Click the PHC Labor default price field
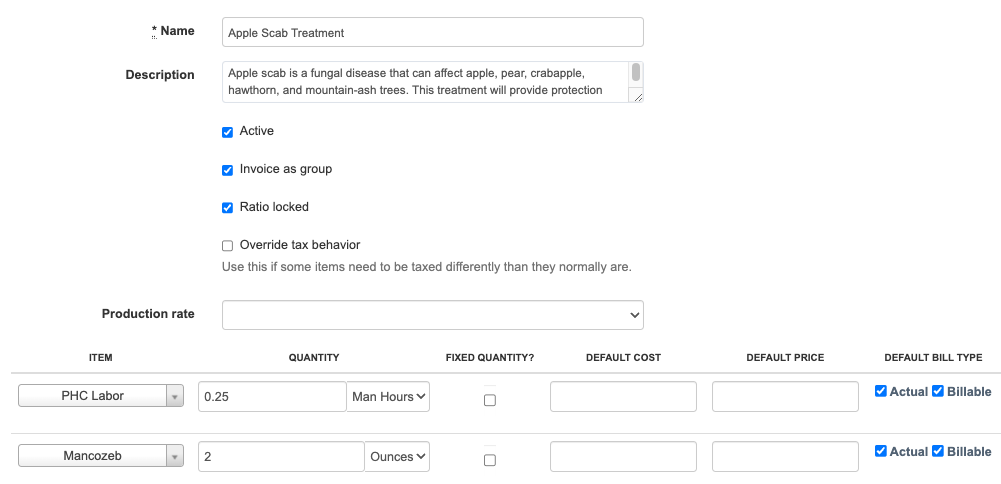 coord(785,397)
